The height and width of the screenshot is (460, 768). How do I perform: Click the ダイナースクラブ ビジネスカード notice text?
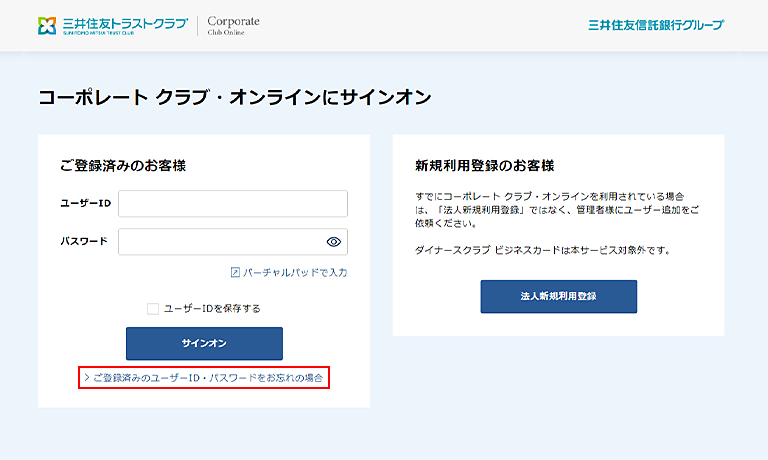pyautogui.click(x=543, y=250)
